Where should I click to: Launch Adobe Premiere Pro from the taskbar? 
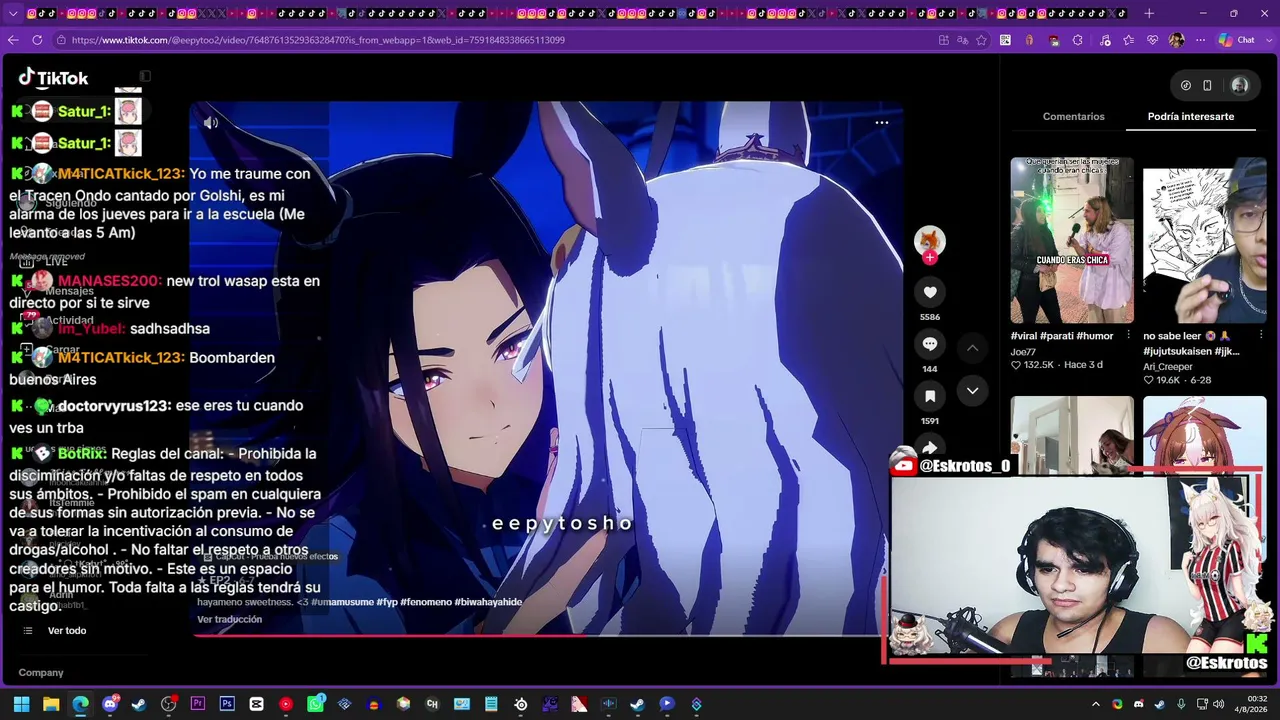198,704
